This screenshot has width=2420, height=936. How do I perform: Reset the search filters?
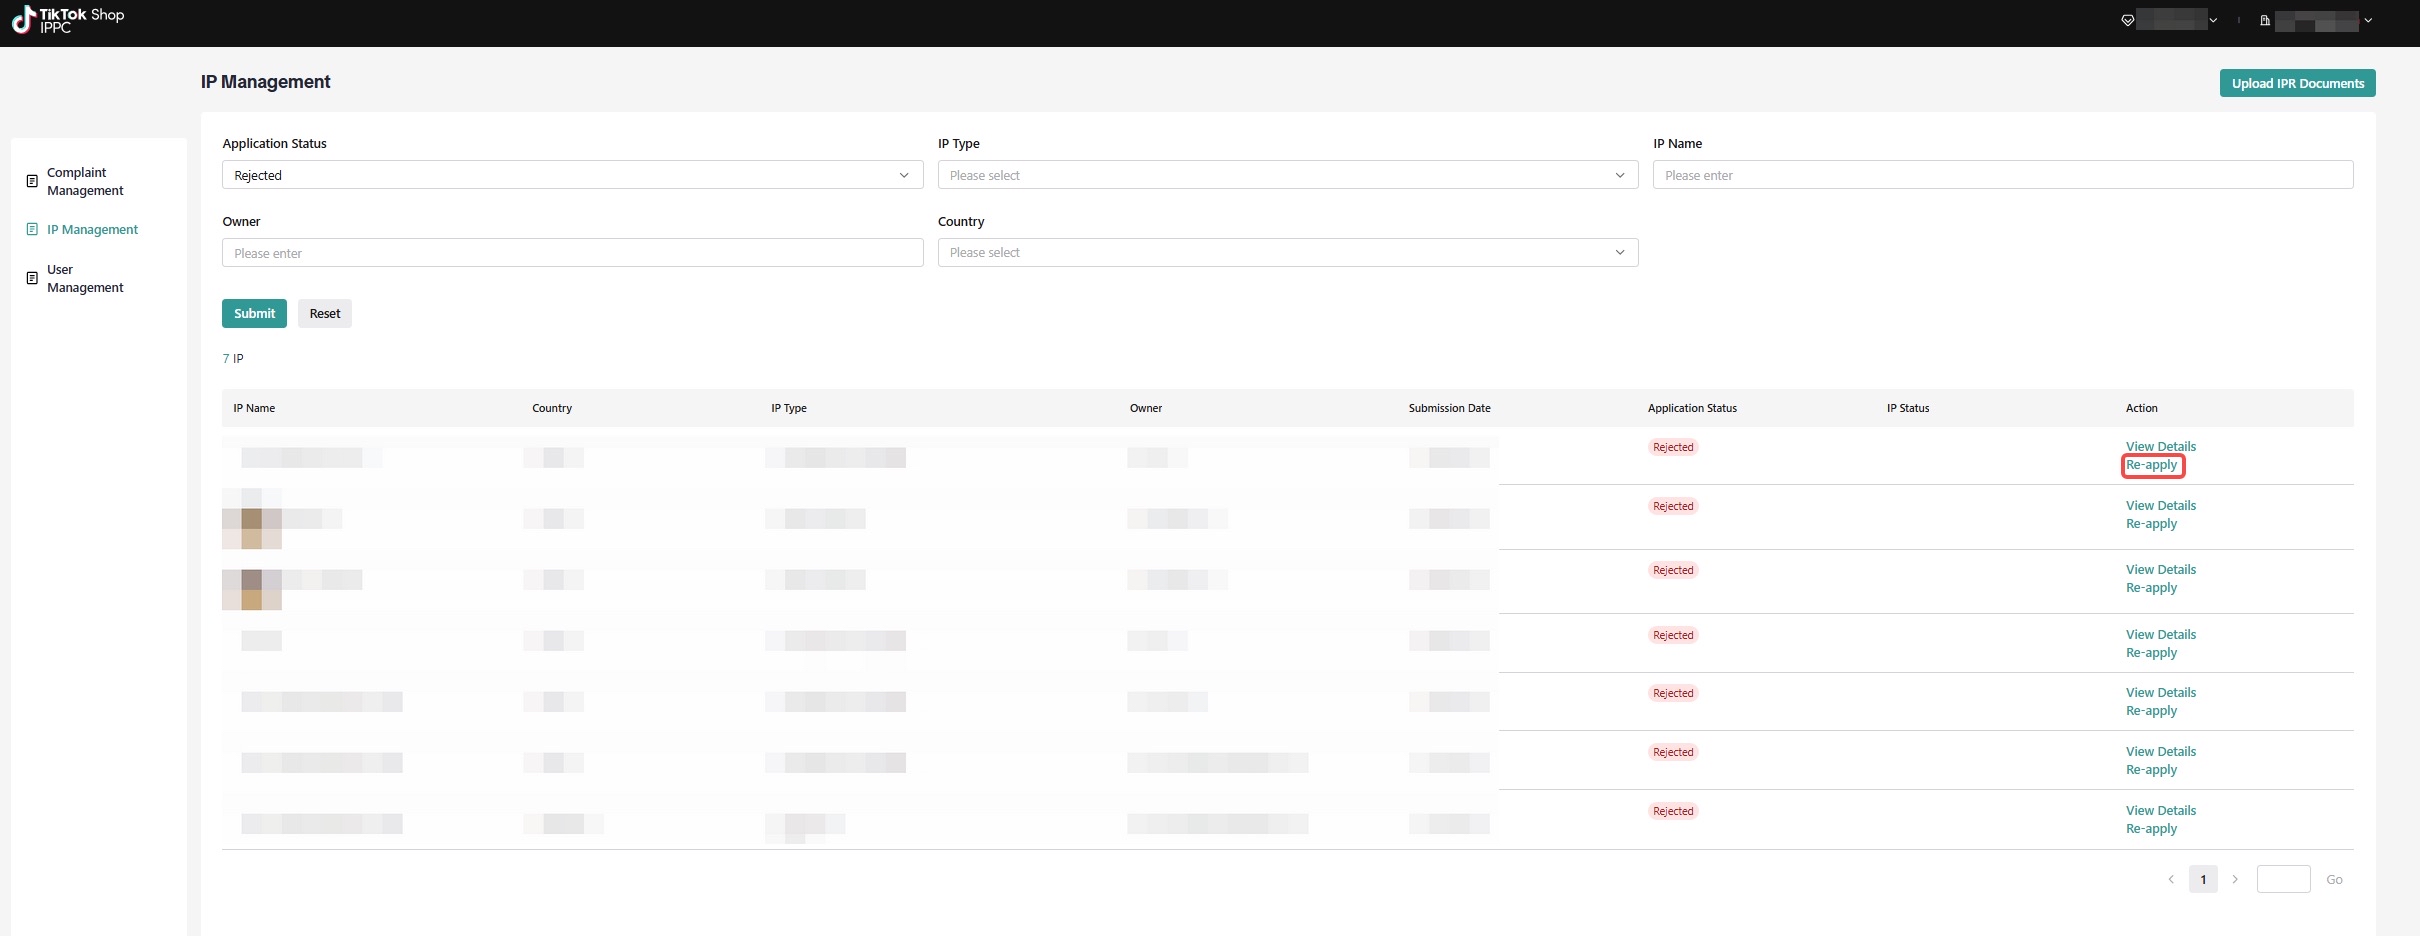[325, 313]
